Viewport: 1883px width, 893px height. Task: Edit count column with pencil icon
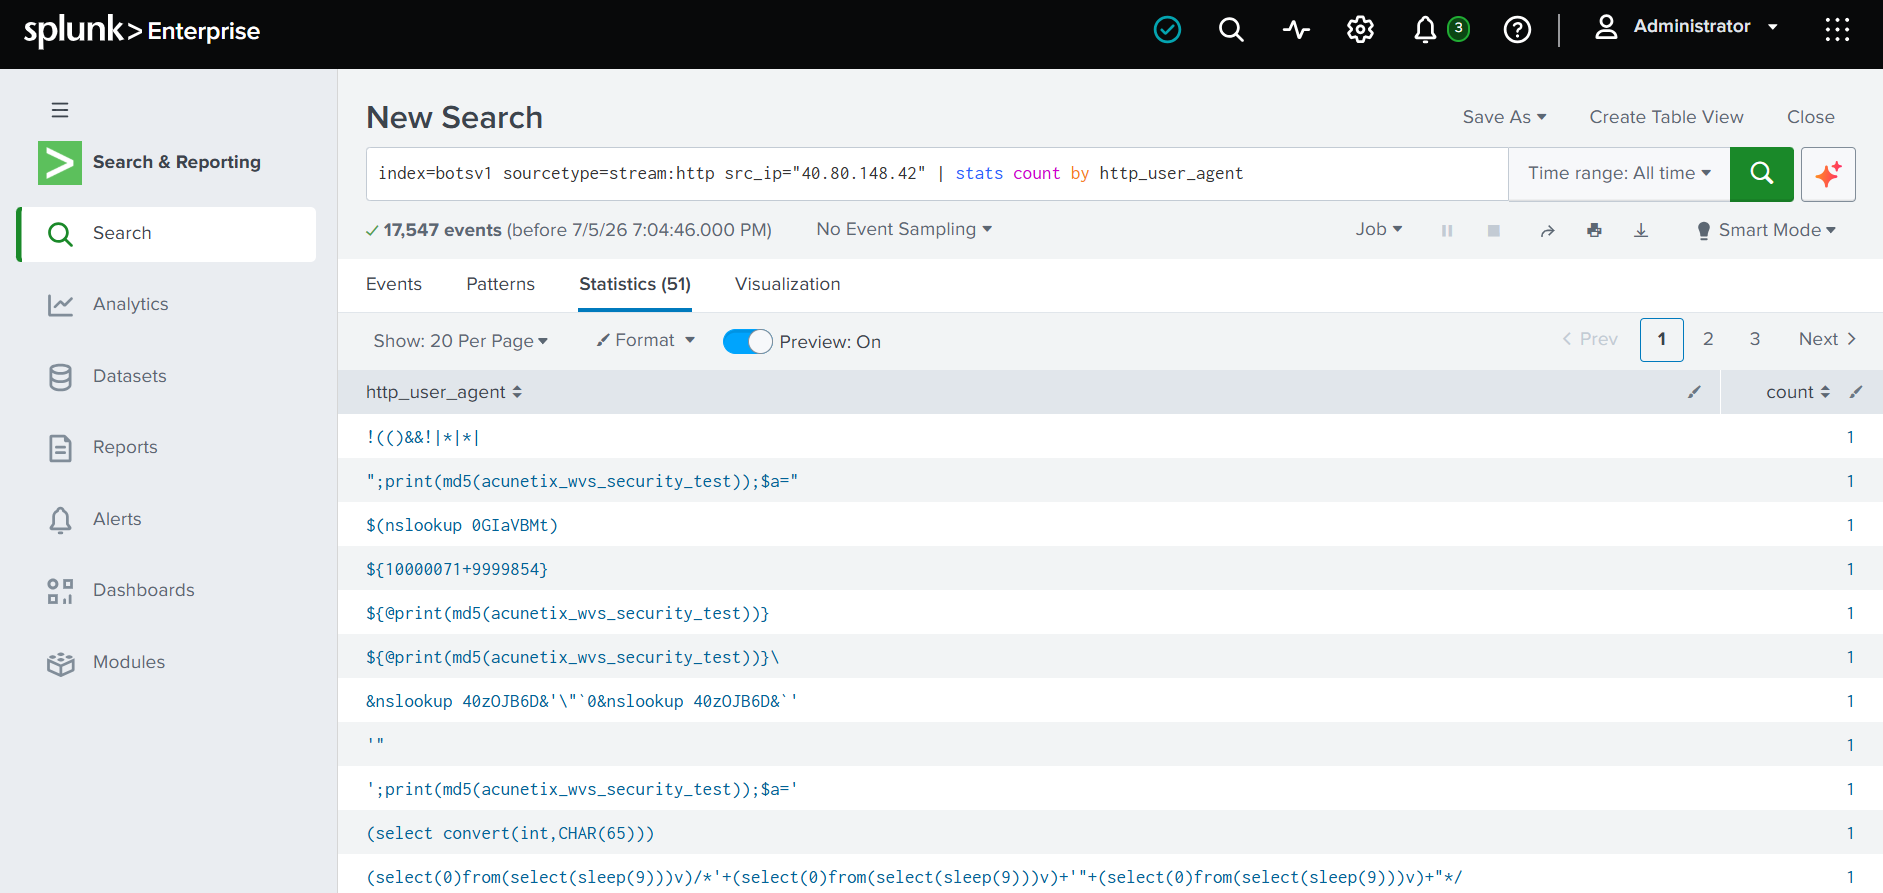point(1856,392)
